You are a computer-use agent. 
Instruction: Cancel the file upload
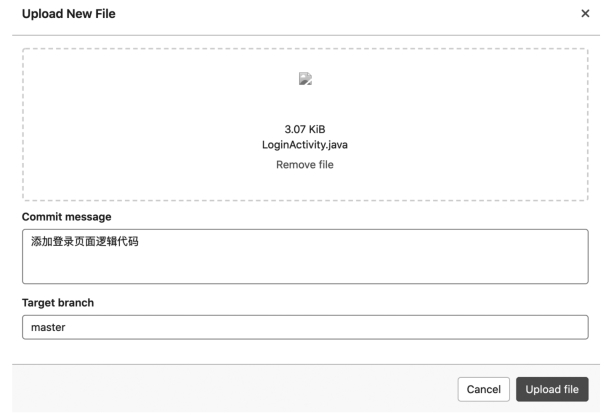(483, 389)
